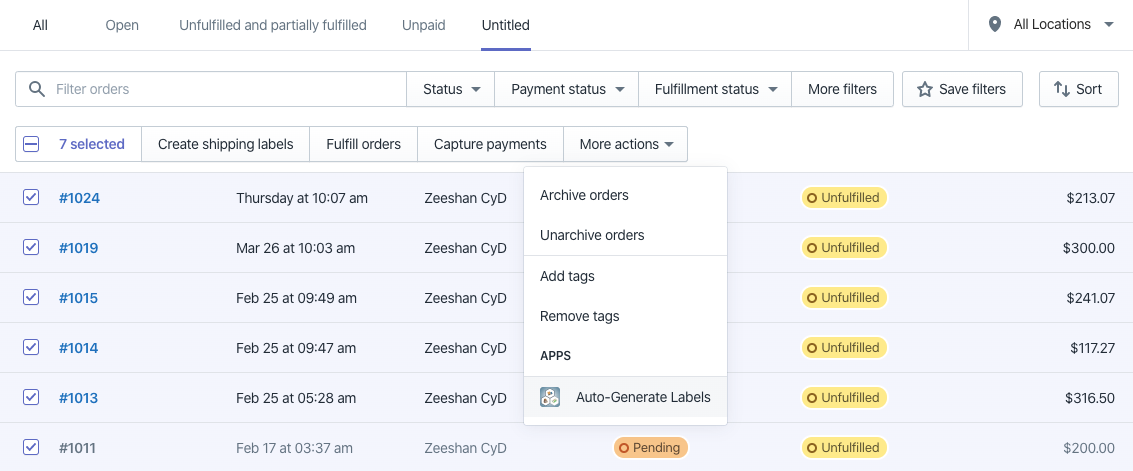Click the $241.07 total amount
Screen dimensions: 1133x471
coord(1090,298)
